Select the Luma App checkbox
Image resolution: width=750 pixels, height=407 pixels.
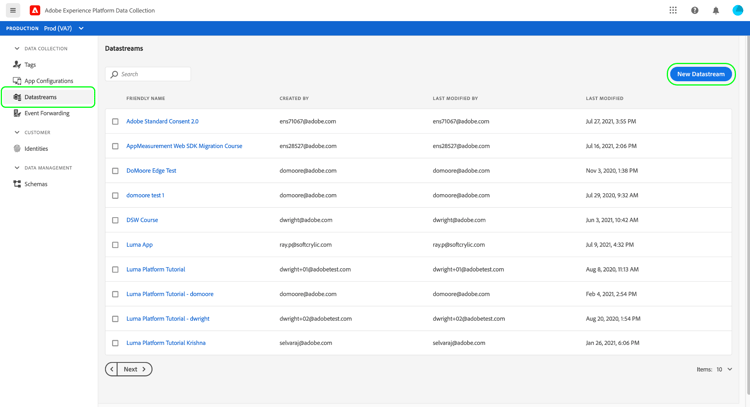(x=115, y=245)
